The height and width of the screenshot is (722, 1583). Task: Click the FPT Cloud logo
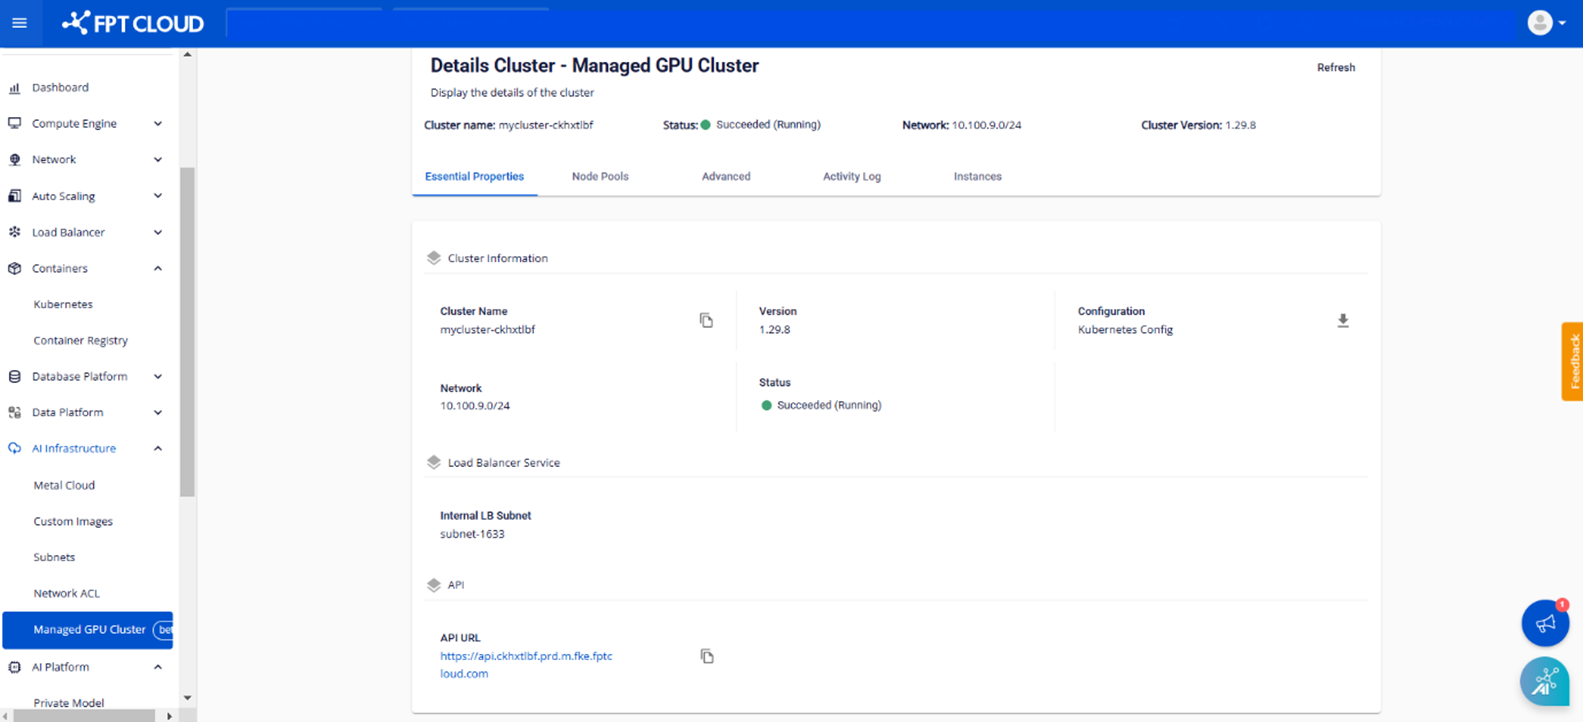(133, 23)
